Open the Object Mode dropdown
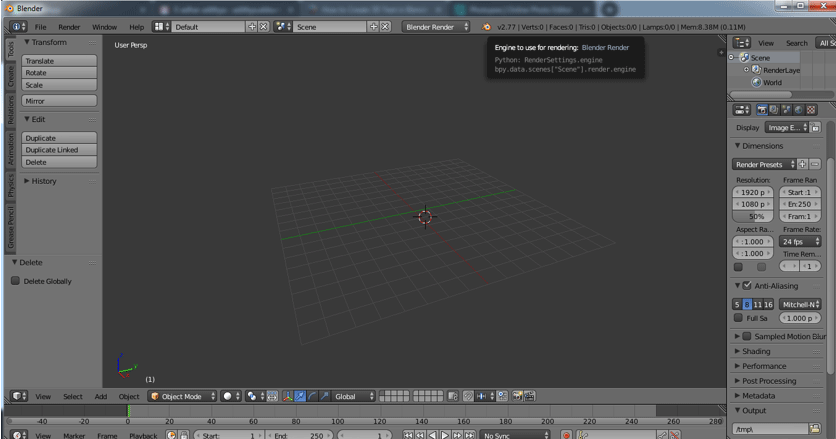The width and height of the screenshot is (836, 439). [182, 397]
